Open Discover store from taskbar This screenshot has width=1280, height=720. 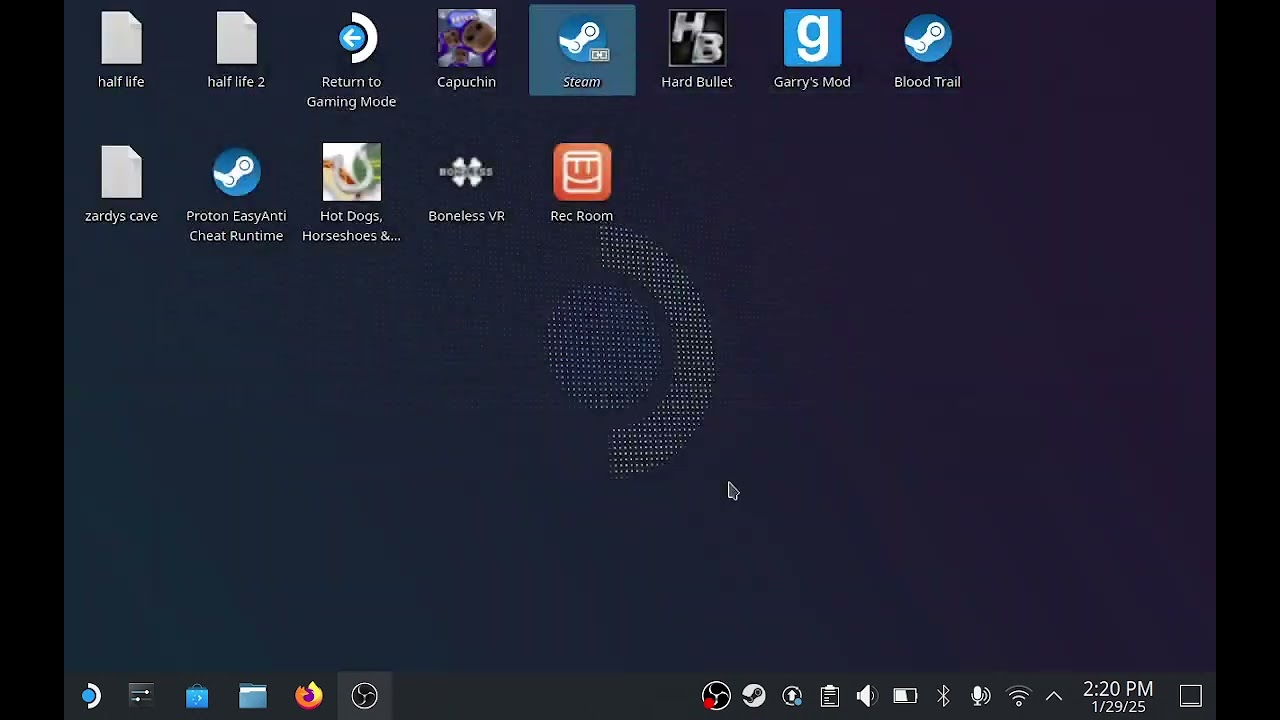click(x=197, y=696)
